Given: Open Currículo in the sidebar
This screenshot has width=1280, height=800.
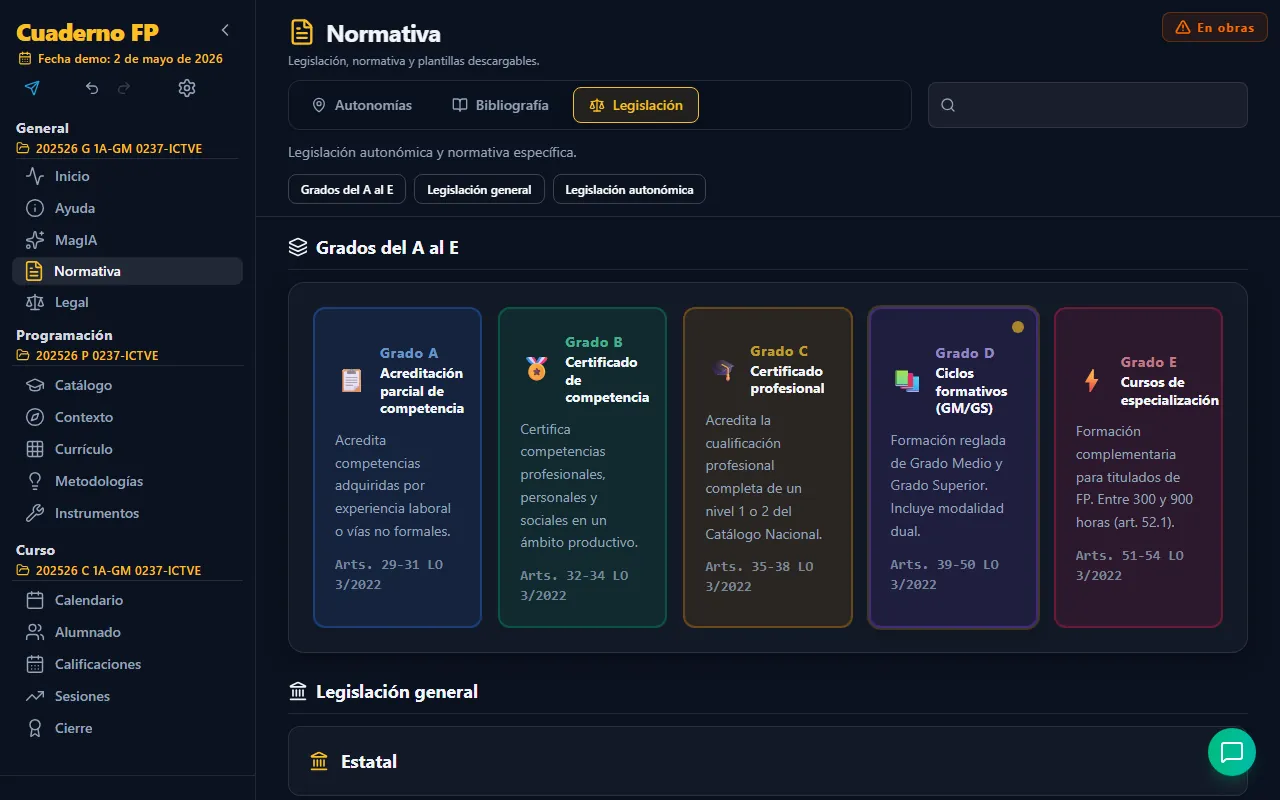Looking at the screenshot, I should (127, 450).
